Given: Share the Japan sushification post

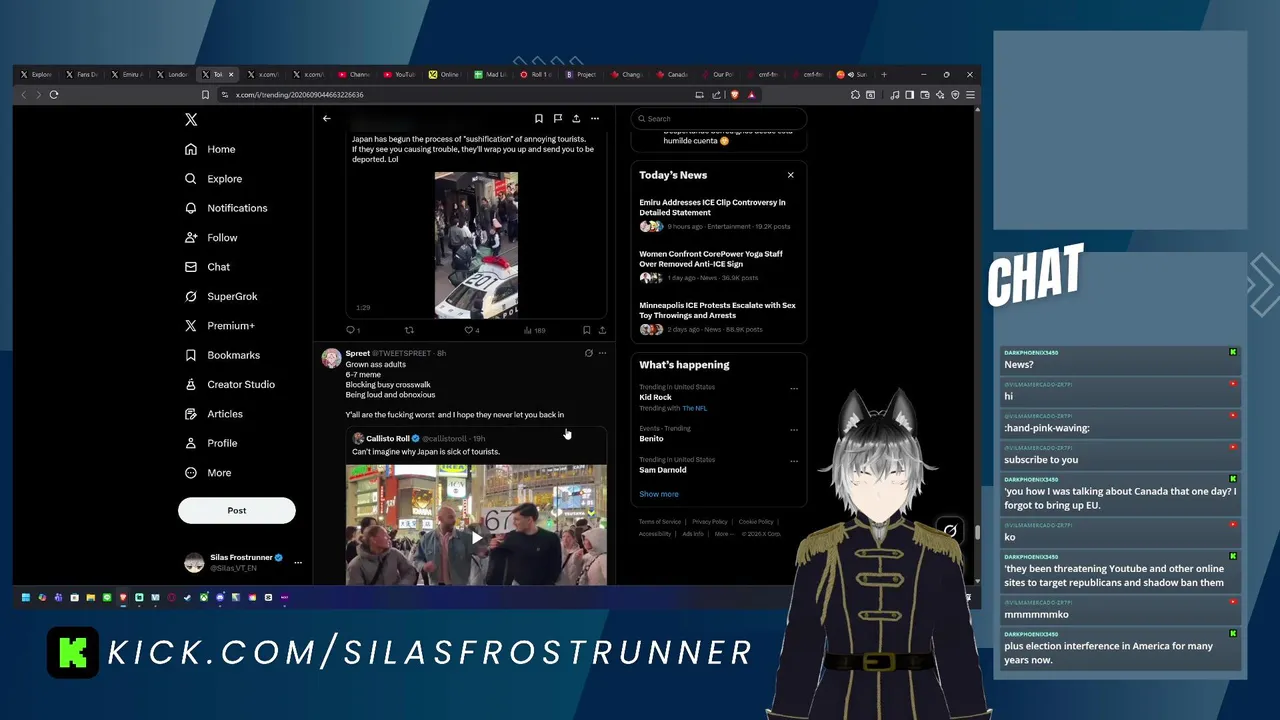Looking at the screenshot, I should click(602, 330).
